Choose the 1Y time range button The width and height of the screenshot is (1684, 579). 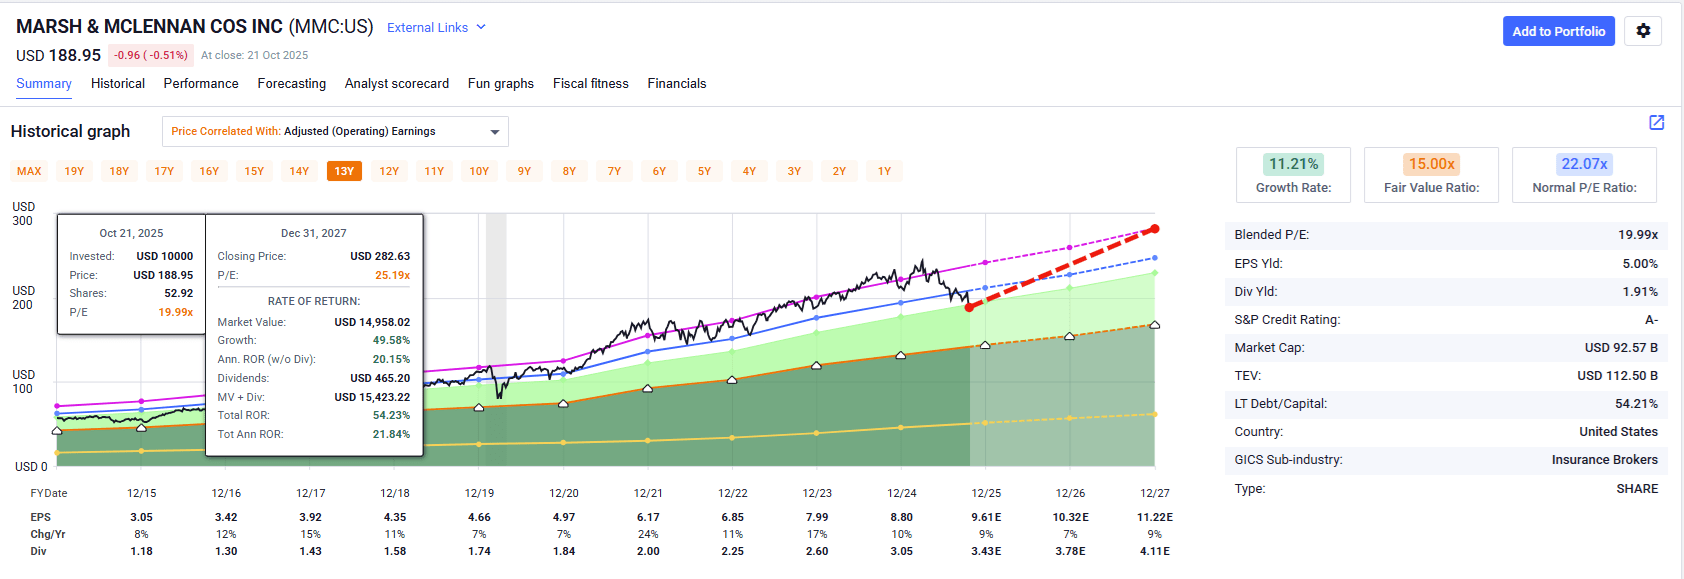(884, 171)
